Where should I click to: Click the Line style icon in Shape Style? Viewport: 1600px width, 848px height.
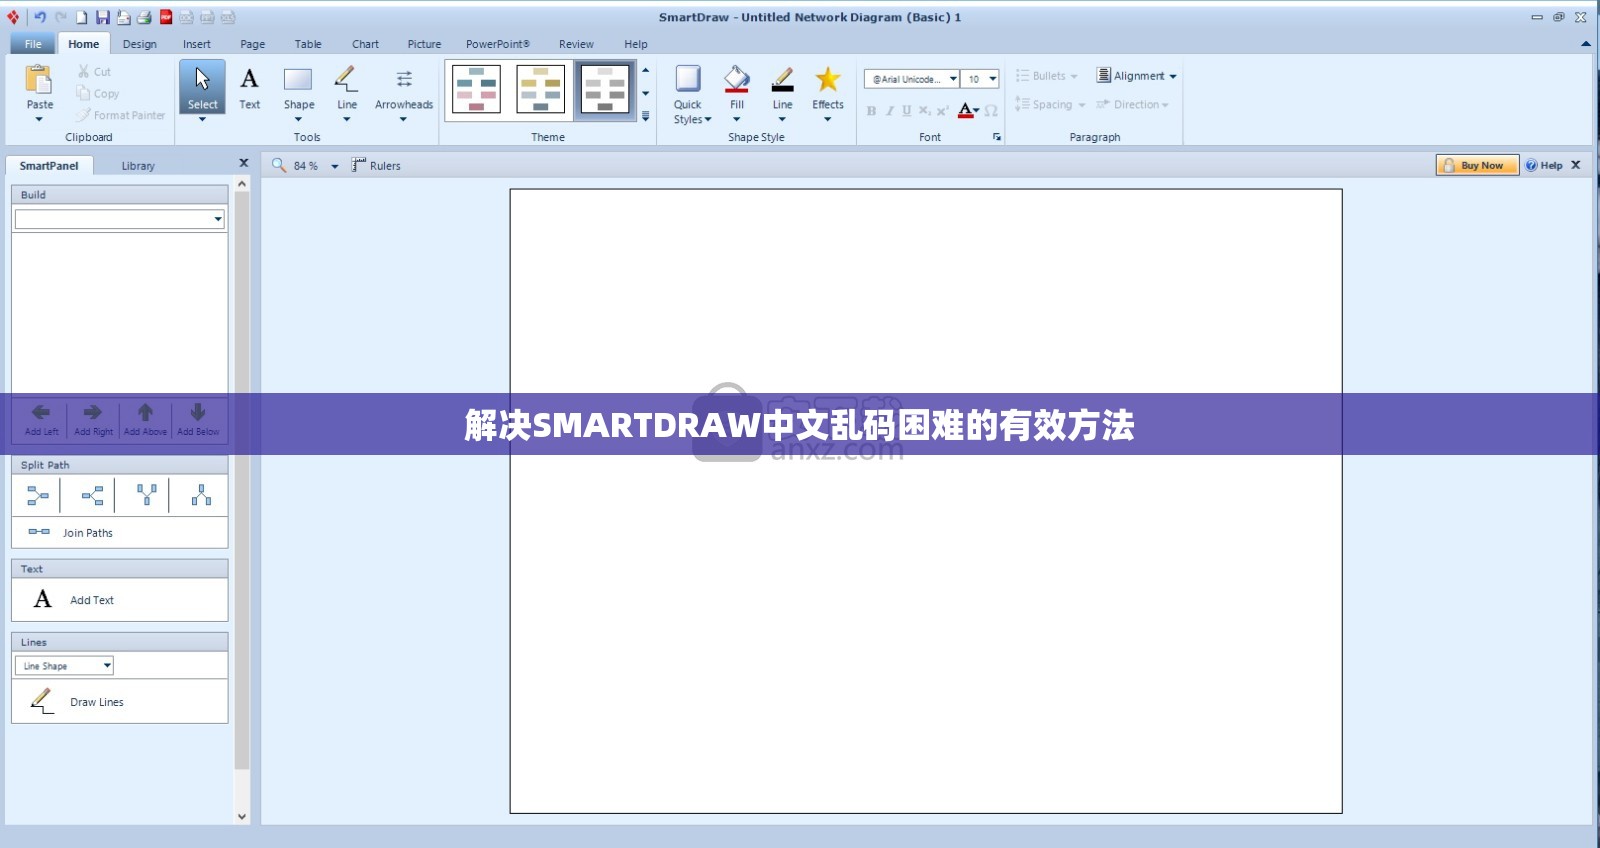click(782, 79)
